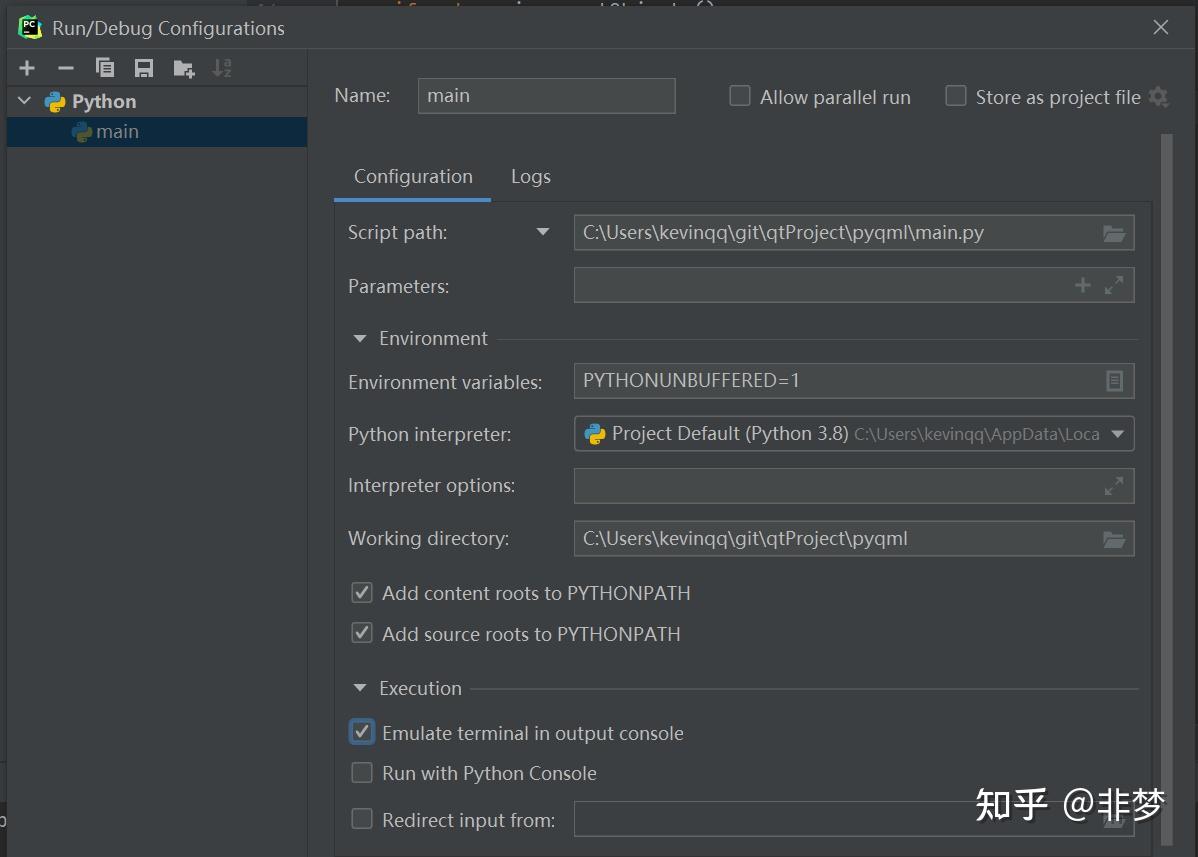Click inside the Name input field
The image size is (1198, 857).
[546, 96]
